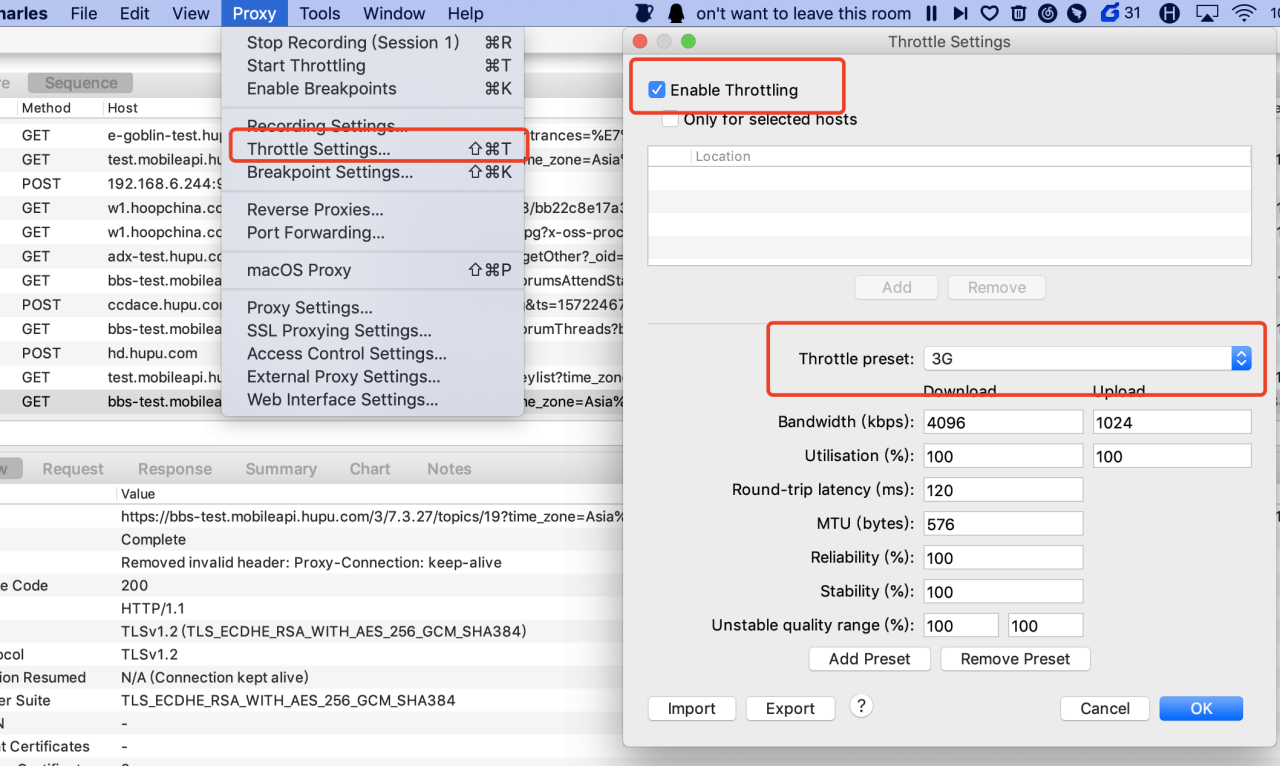
Task: Click the trash icon in menu bar
Action: click(1018, 13)
